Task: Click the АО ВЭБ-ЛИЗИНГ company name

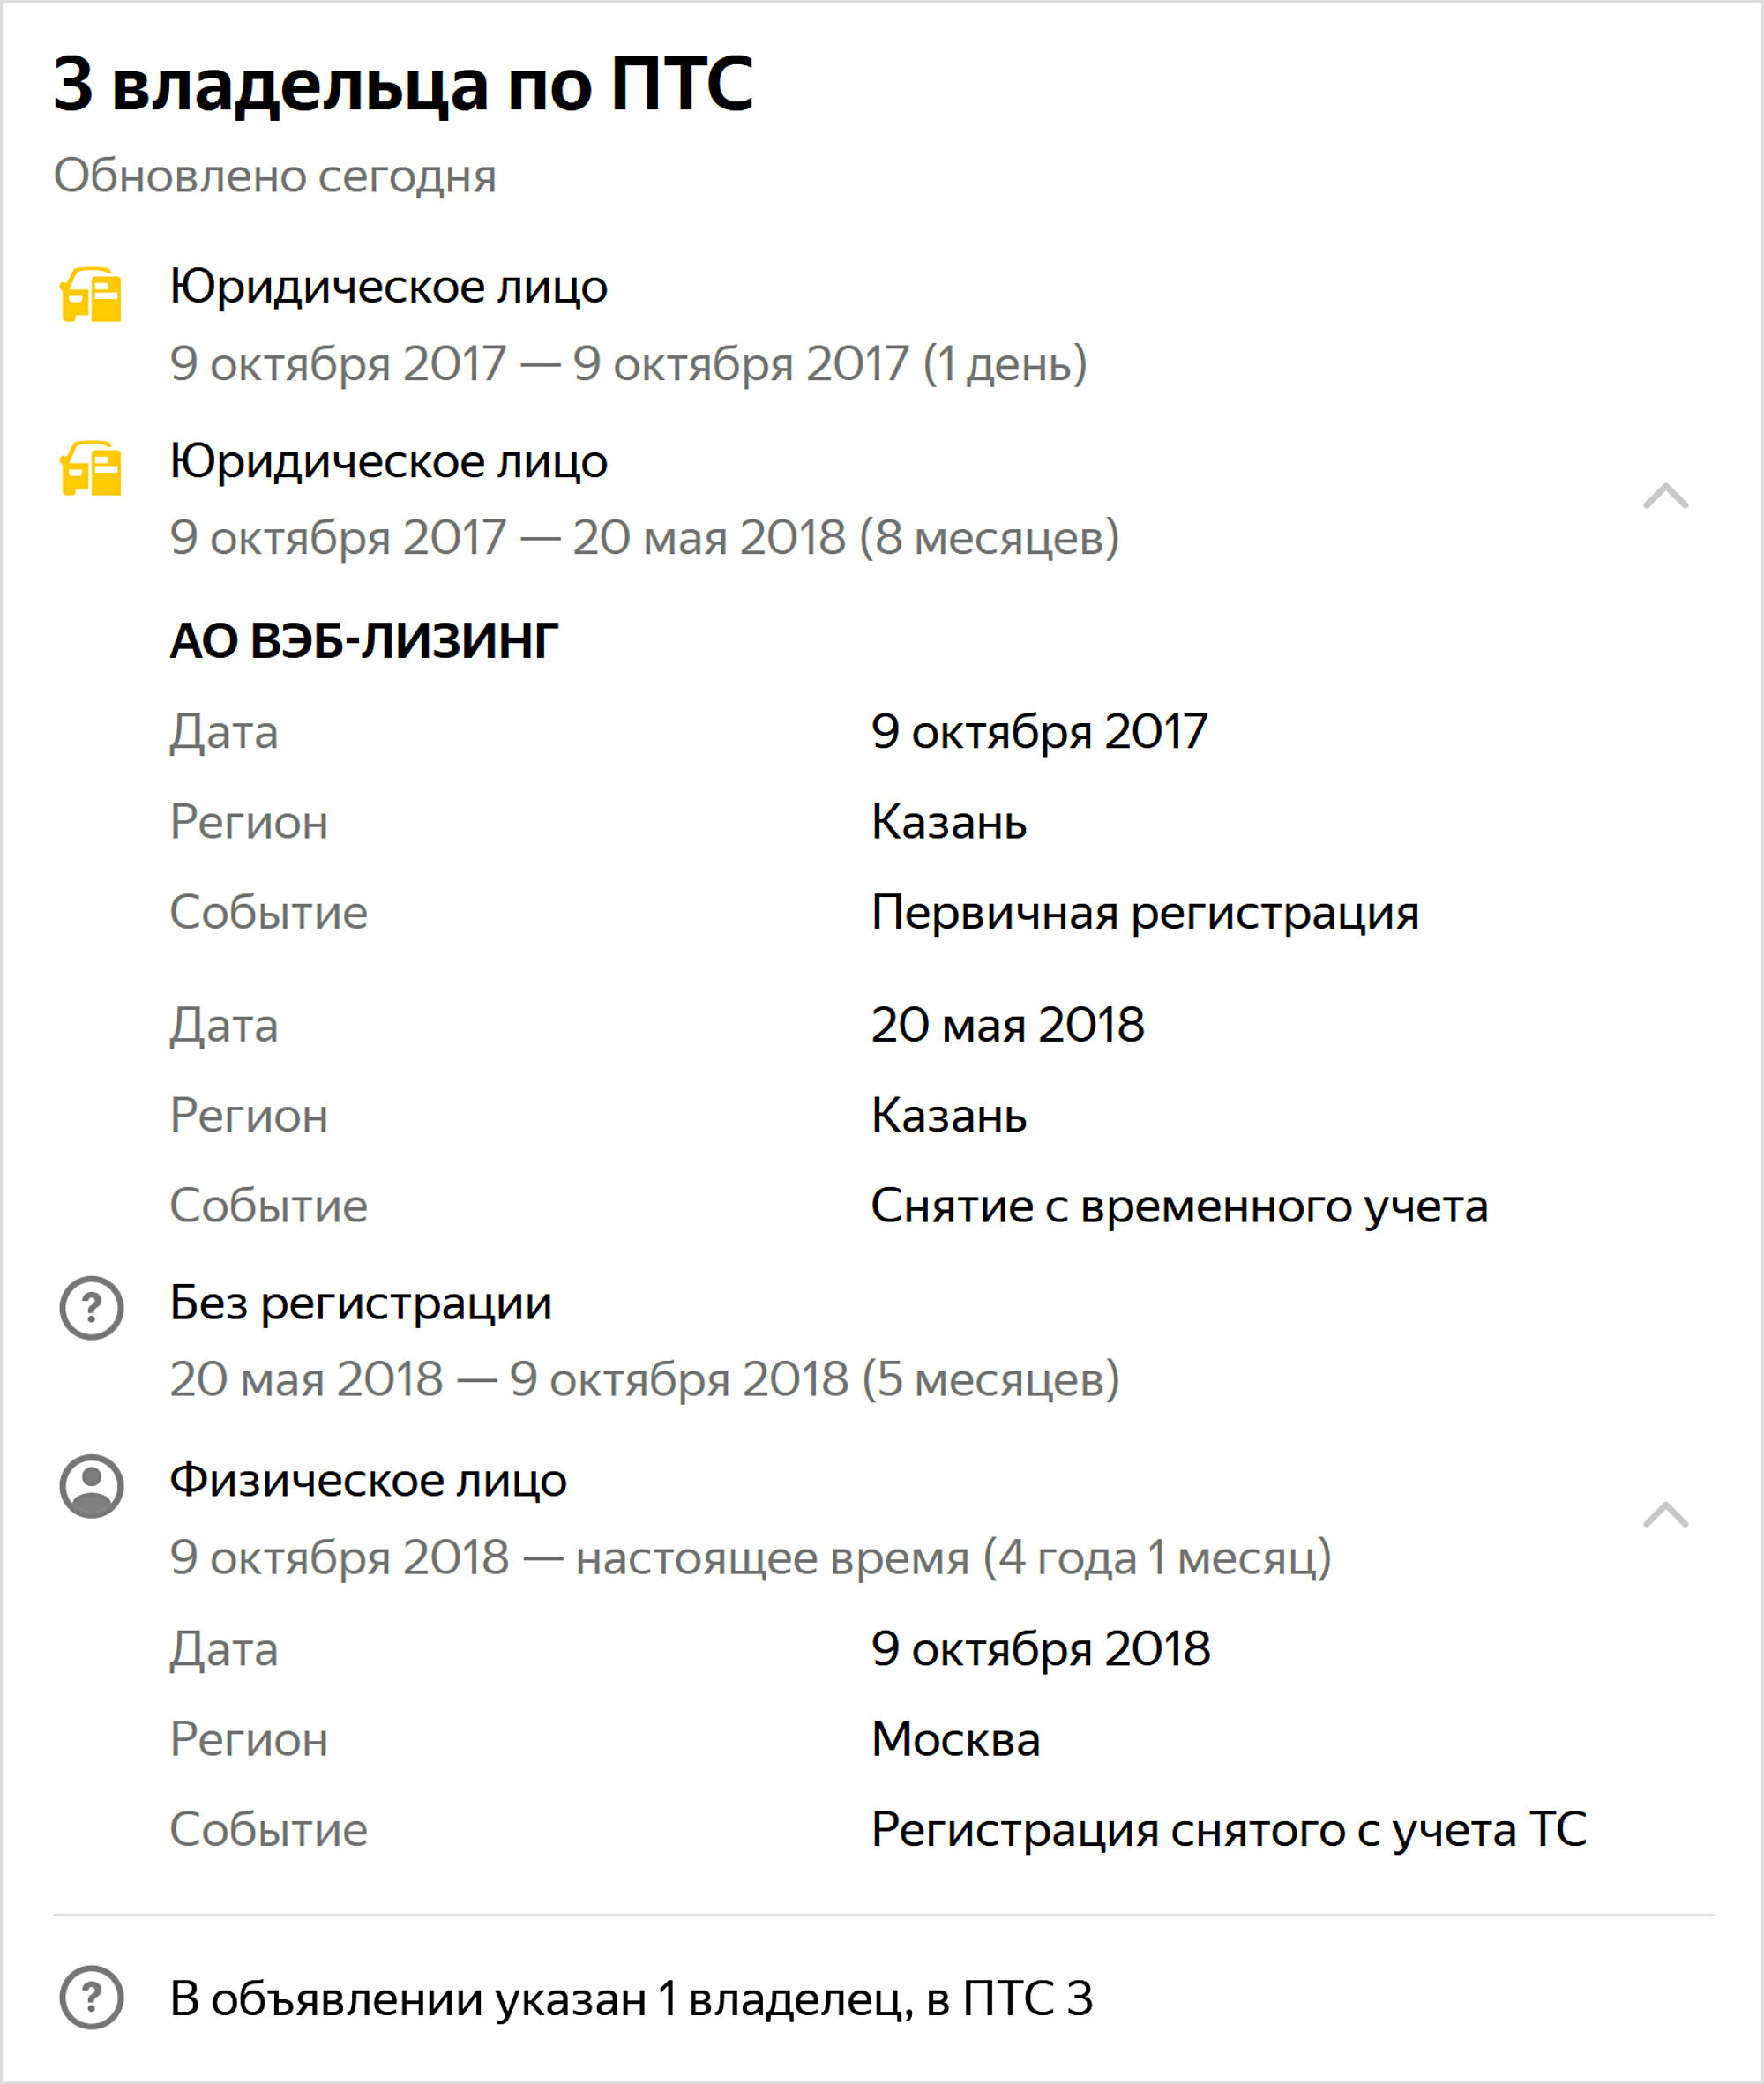Action: coord(364,640)
